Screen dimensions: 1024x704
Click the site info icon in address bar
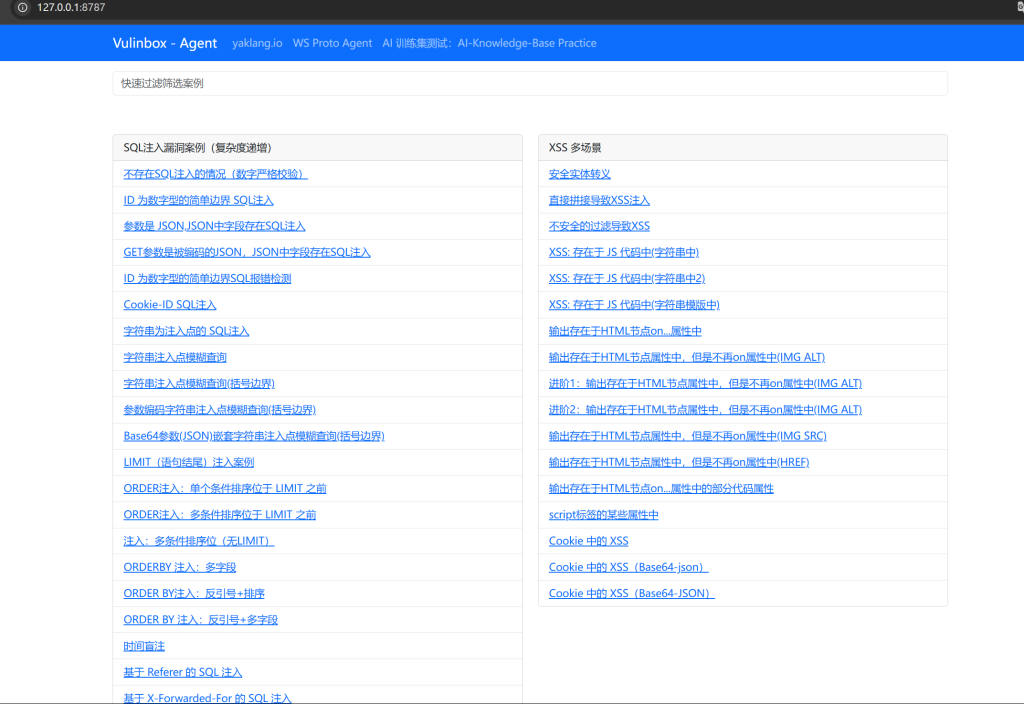pyautogui.click(x=22, y=7)
